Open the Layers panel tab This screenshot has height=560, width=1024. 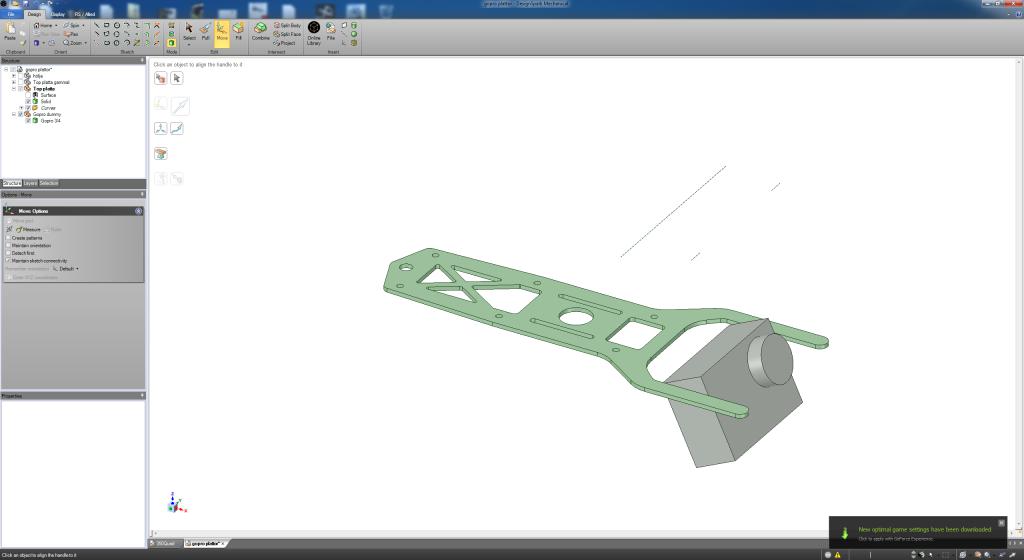(x=30, y=183)
